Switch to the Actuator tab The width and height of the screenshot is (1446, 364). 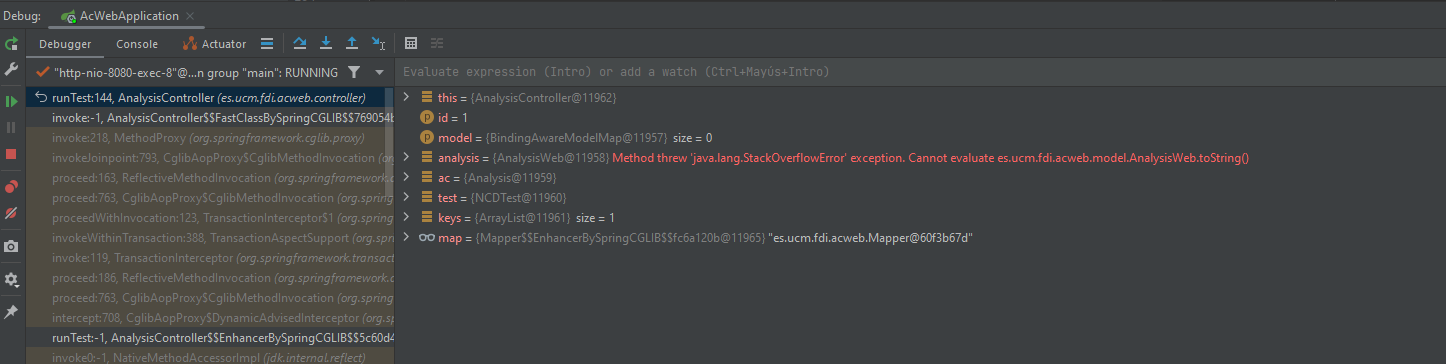[215, 44]
